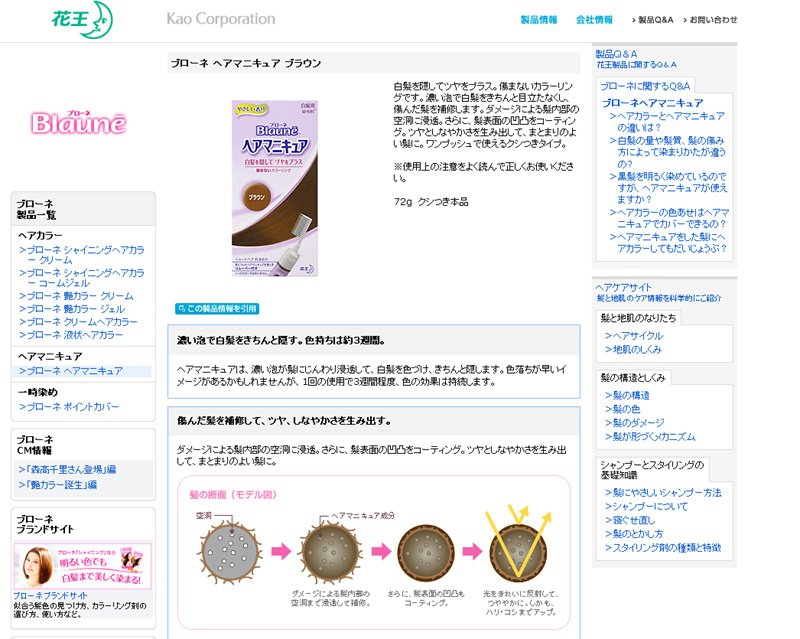The height and width of the screenshot is (639, 800).
Task: Open 製品Q&A link in the header
Action: click(653, 20)
